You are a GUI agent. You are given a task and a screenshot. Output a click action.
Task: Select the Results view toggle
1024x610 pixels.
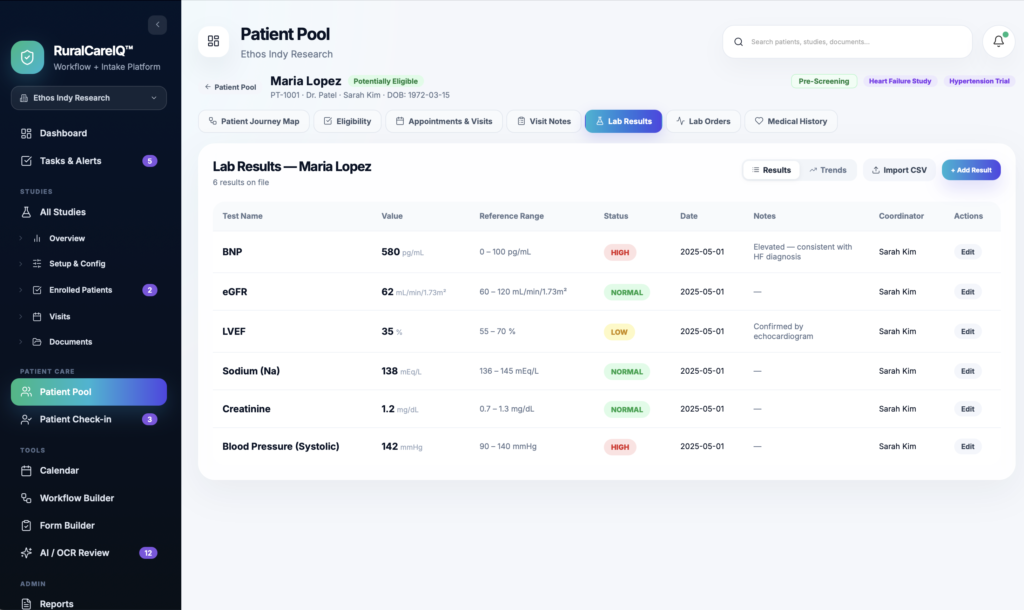pyautogui.click(x=771, y=170)
